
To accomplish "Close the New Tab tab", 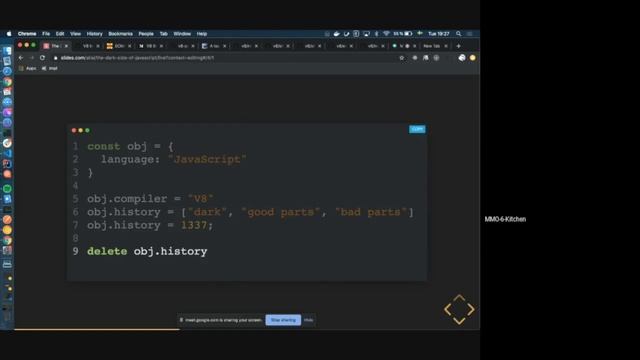I will pos(446,46).
